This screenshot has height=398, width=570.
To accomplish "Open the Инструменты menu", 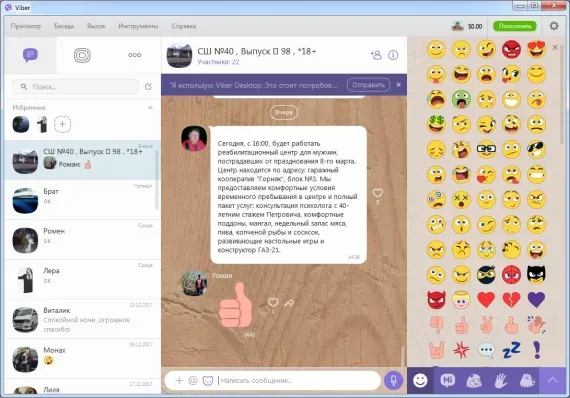I will (x=138, y=26).
